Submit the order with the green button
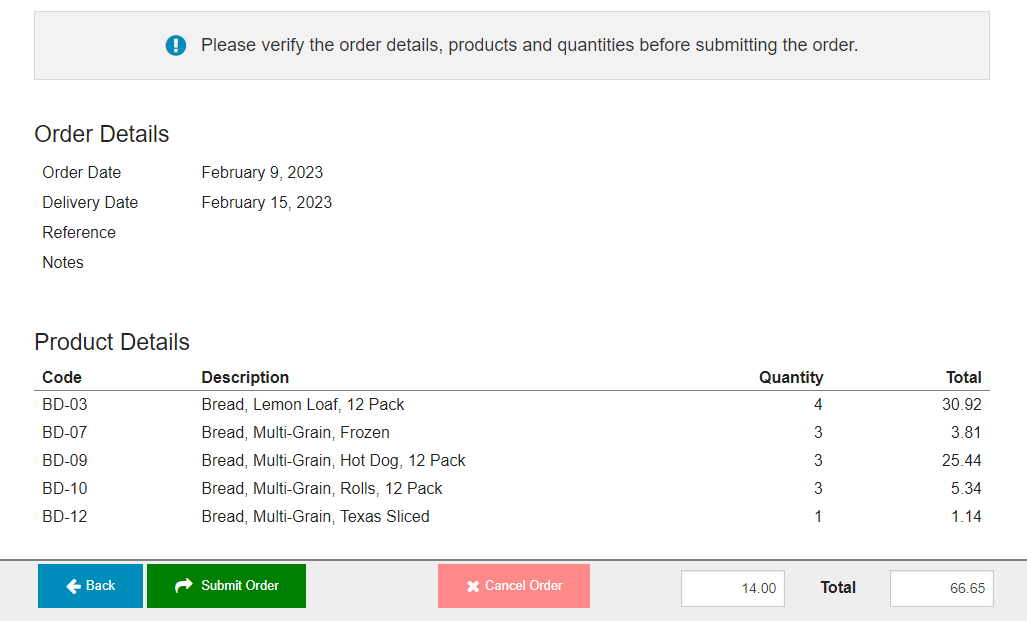This screenshot has width=1027, height=622. 226,586
